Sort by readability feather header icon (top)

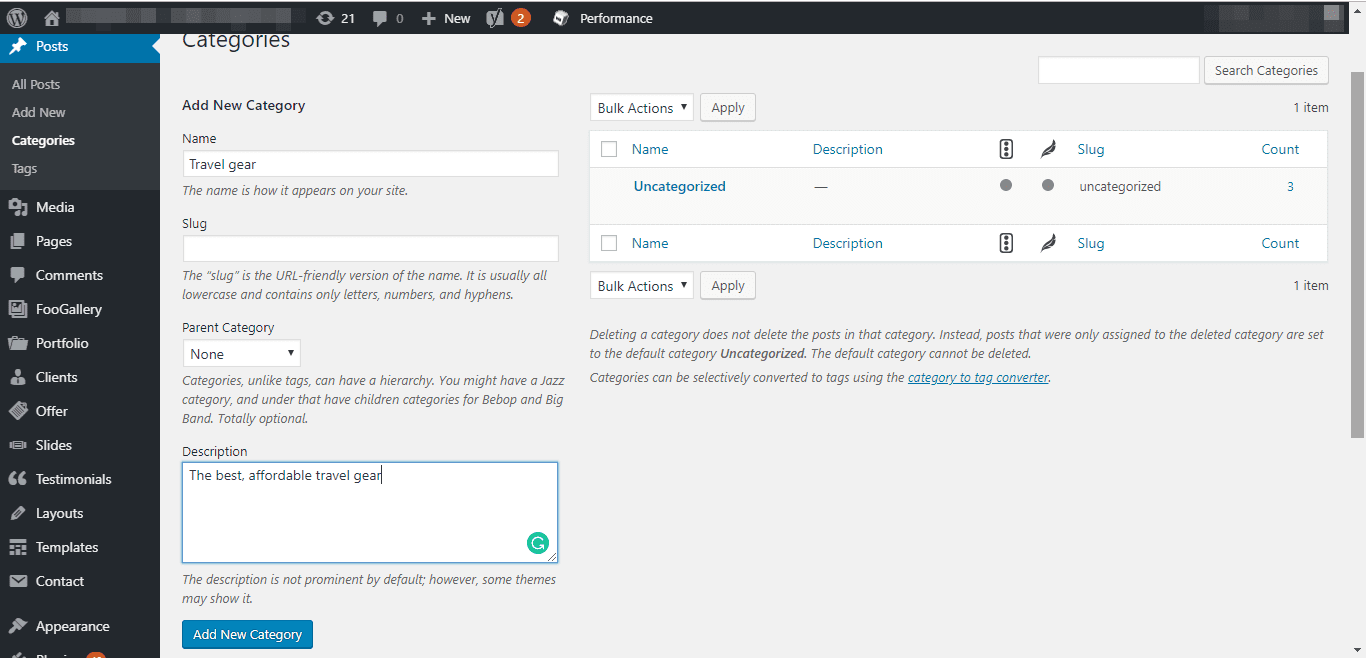pyautogui.click(x=1048, y=149)
